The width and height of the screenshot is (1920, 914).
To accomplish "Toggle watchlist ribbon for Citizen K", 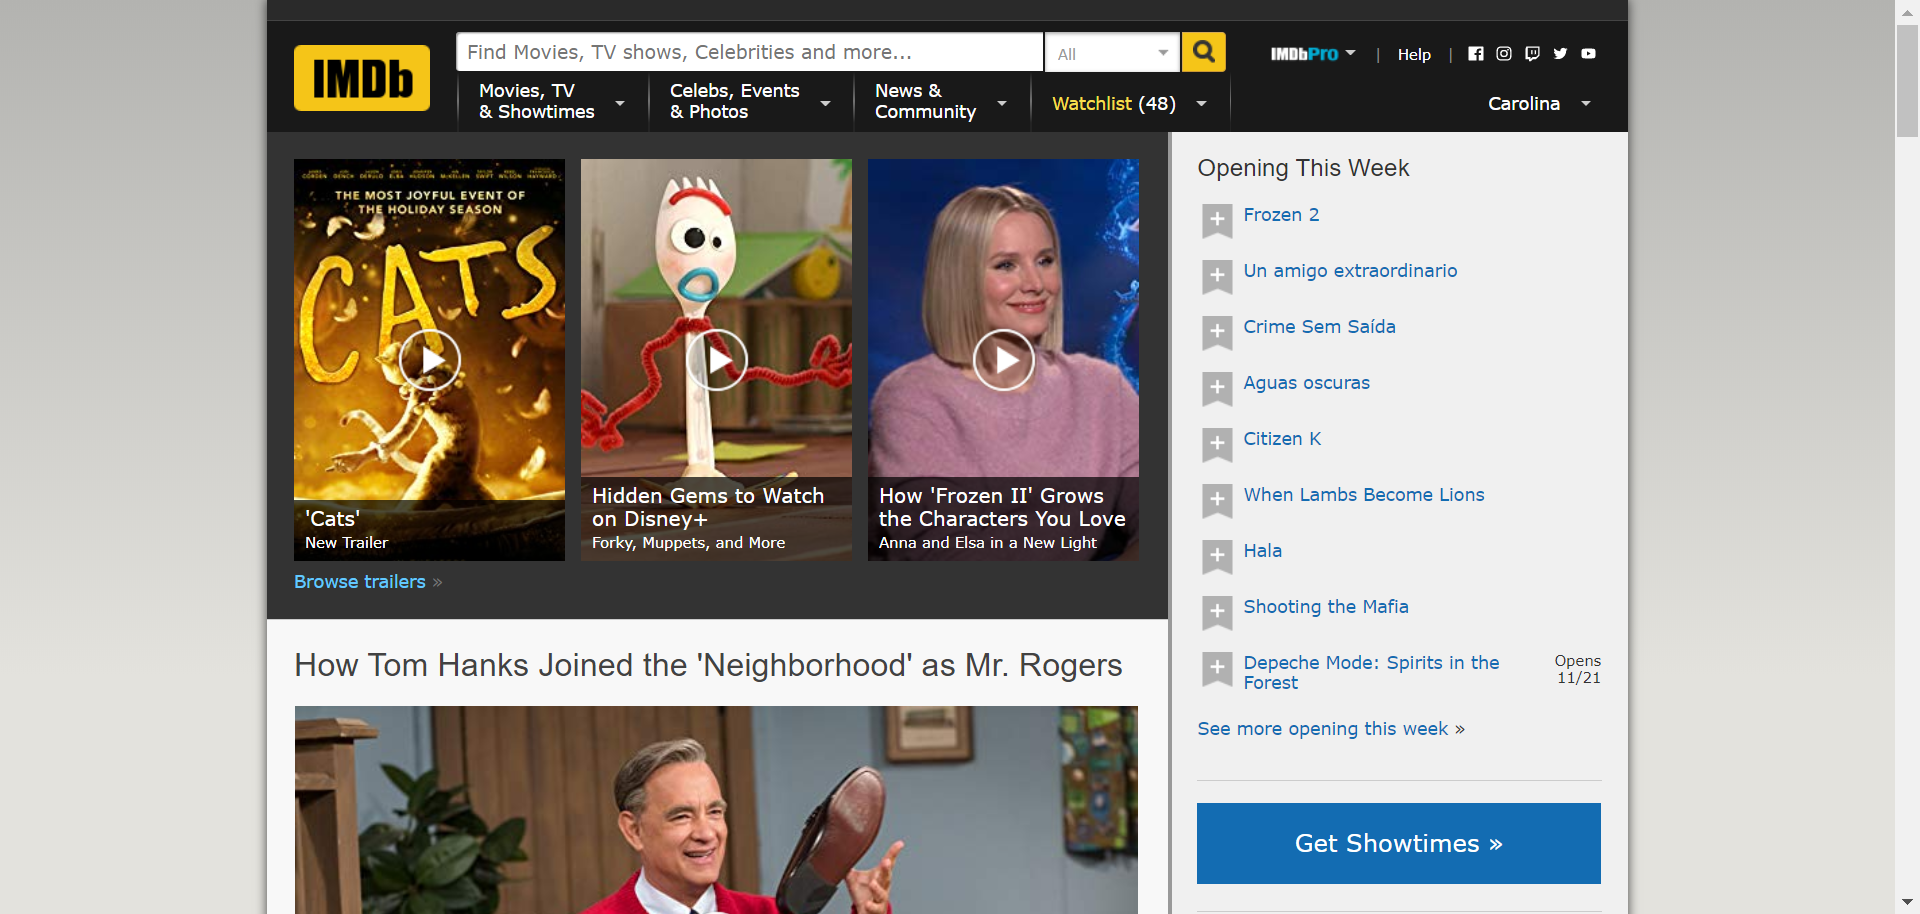I will (1216, 444).
